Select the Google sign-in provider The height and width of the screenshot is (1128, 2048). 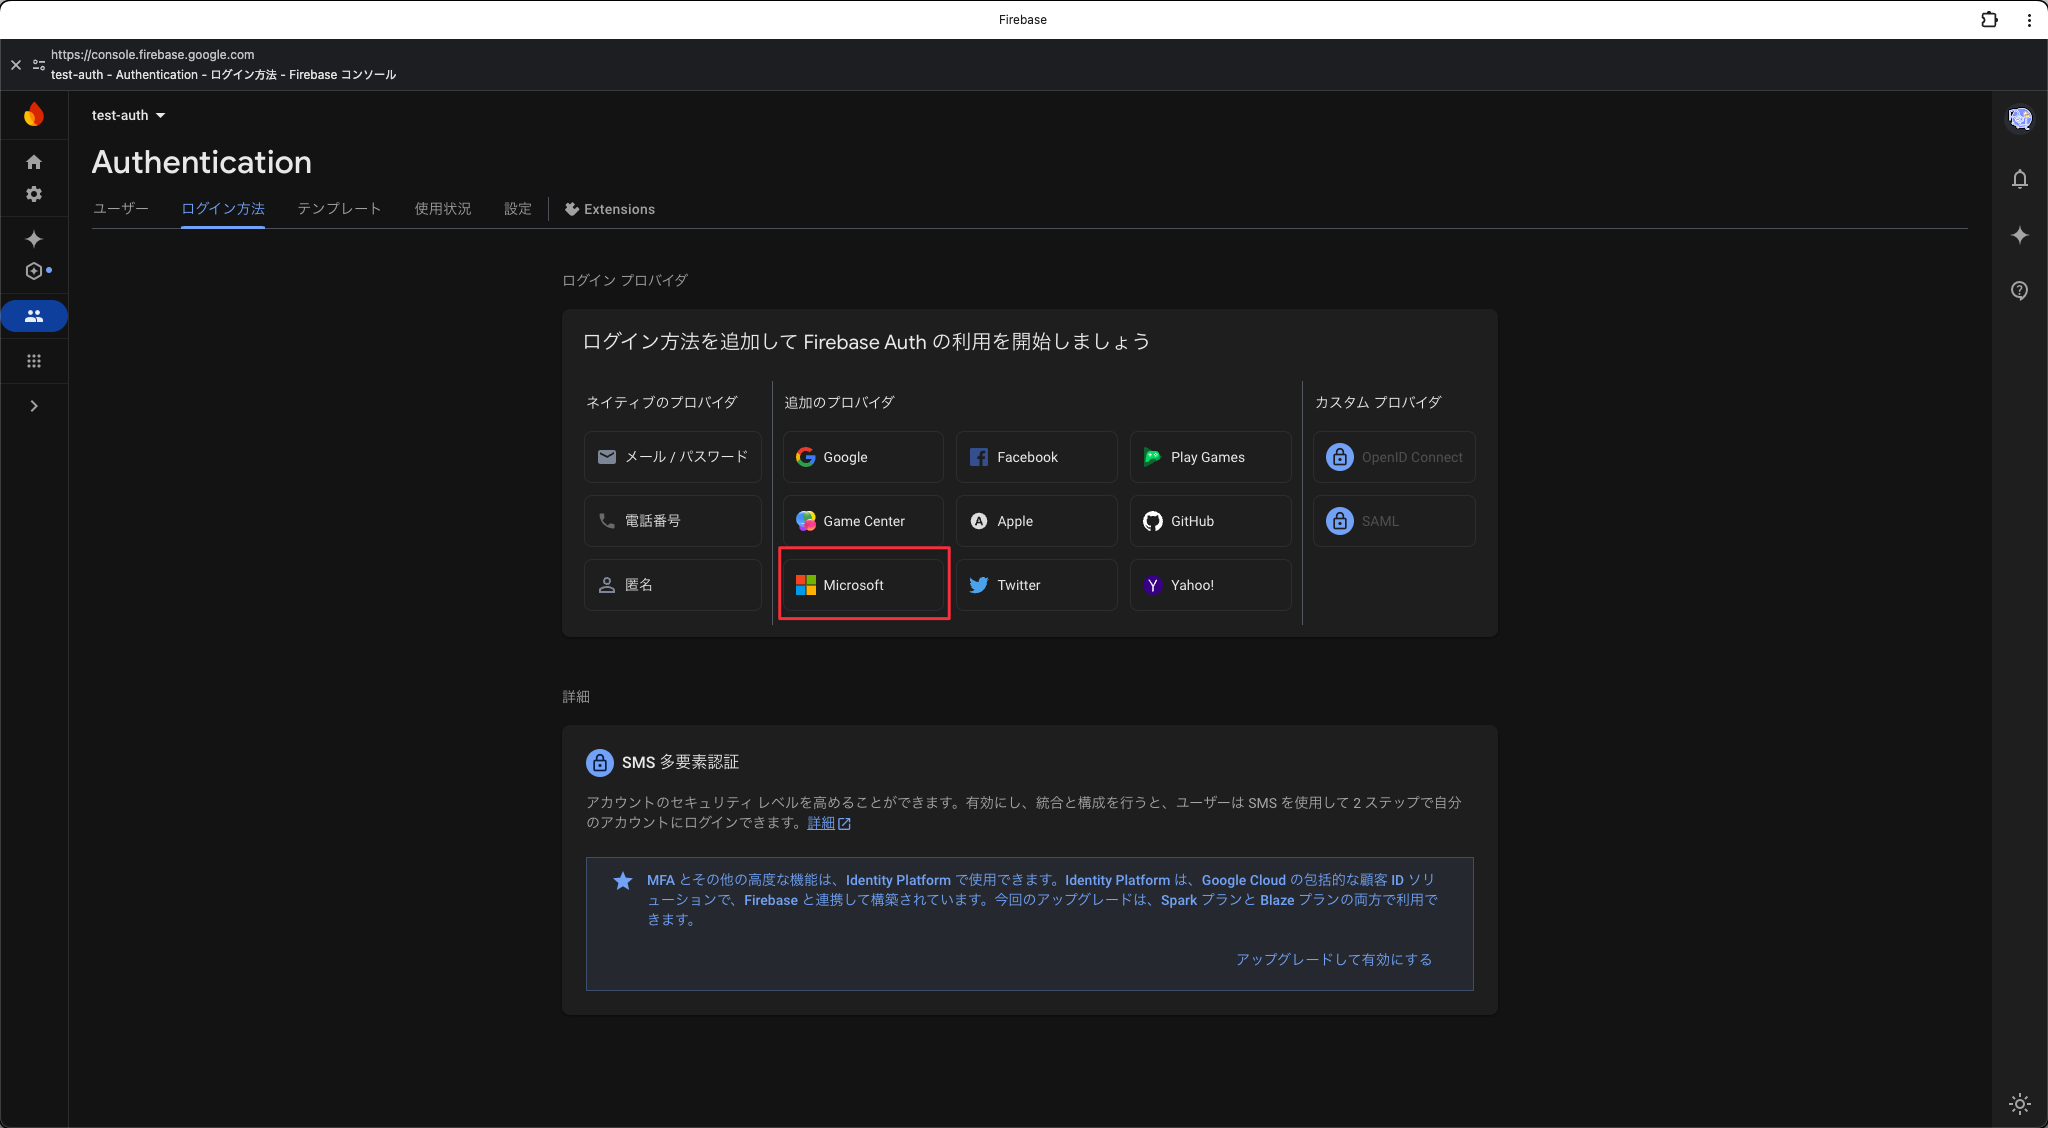863,457
